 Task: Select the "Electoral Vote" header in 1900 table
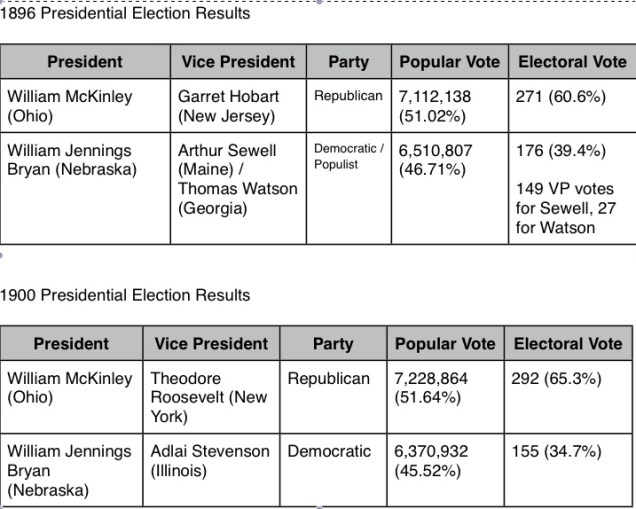pos(568,343)
